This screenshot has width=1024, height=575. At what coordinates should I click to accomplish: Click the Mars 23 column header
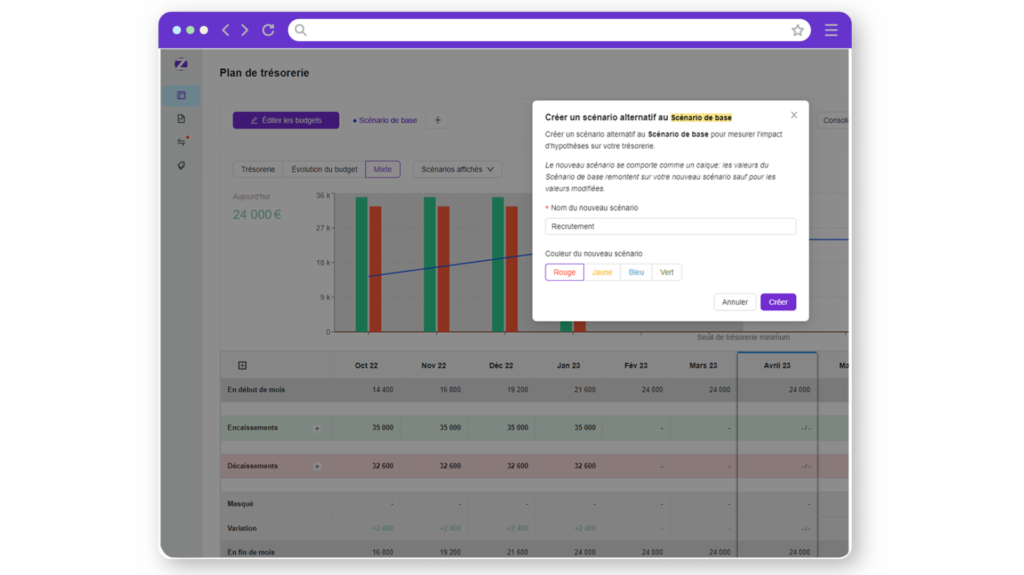click(703, 365)
